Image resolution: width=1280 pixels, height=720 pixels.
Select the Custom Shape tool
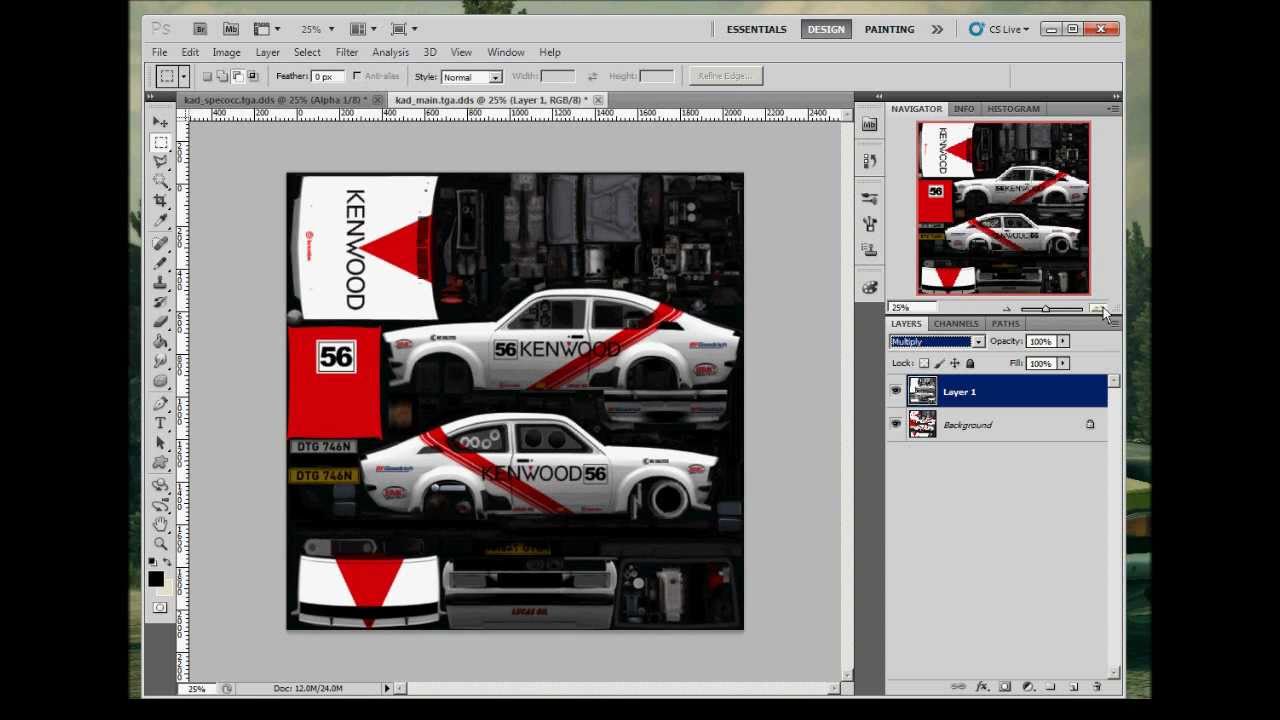160,463
